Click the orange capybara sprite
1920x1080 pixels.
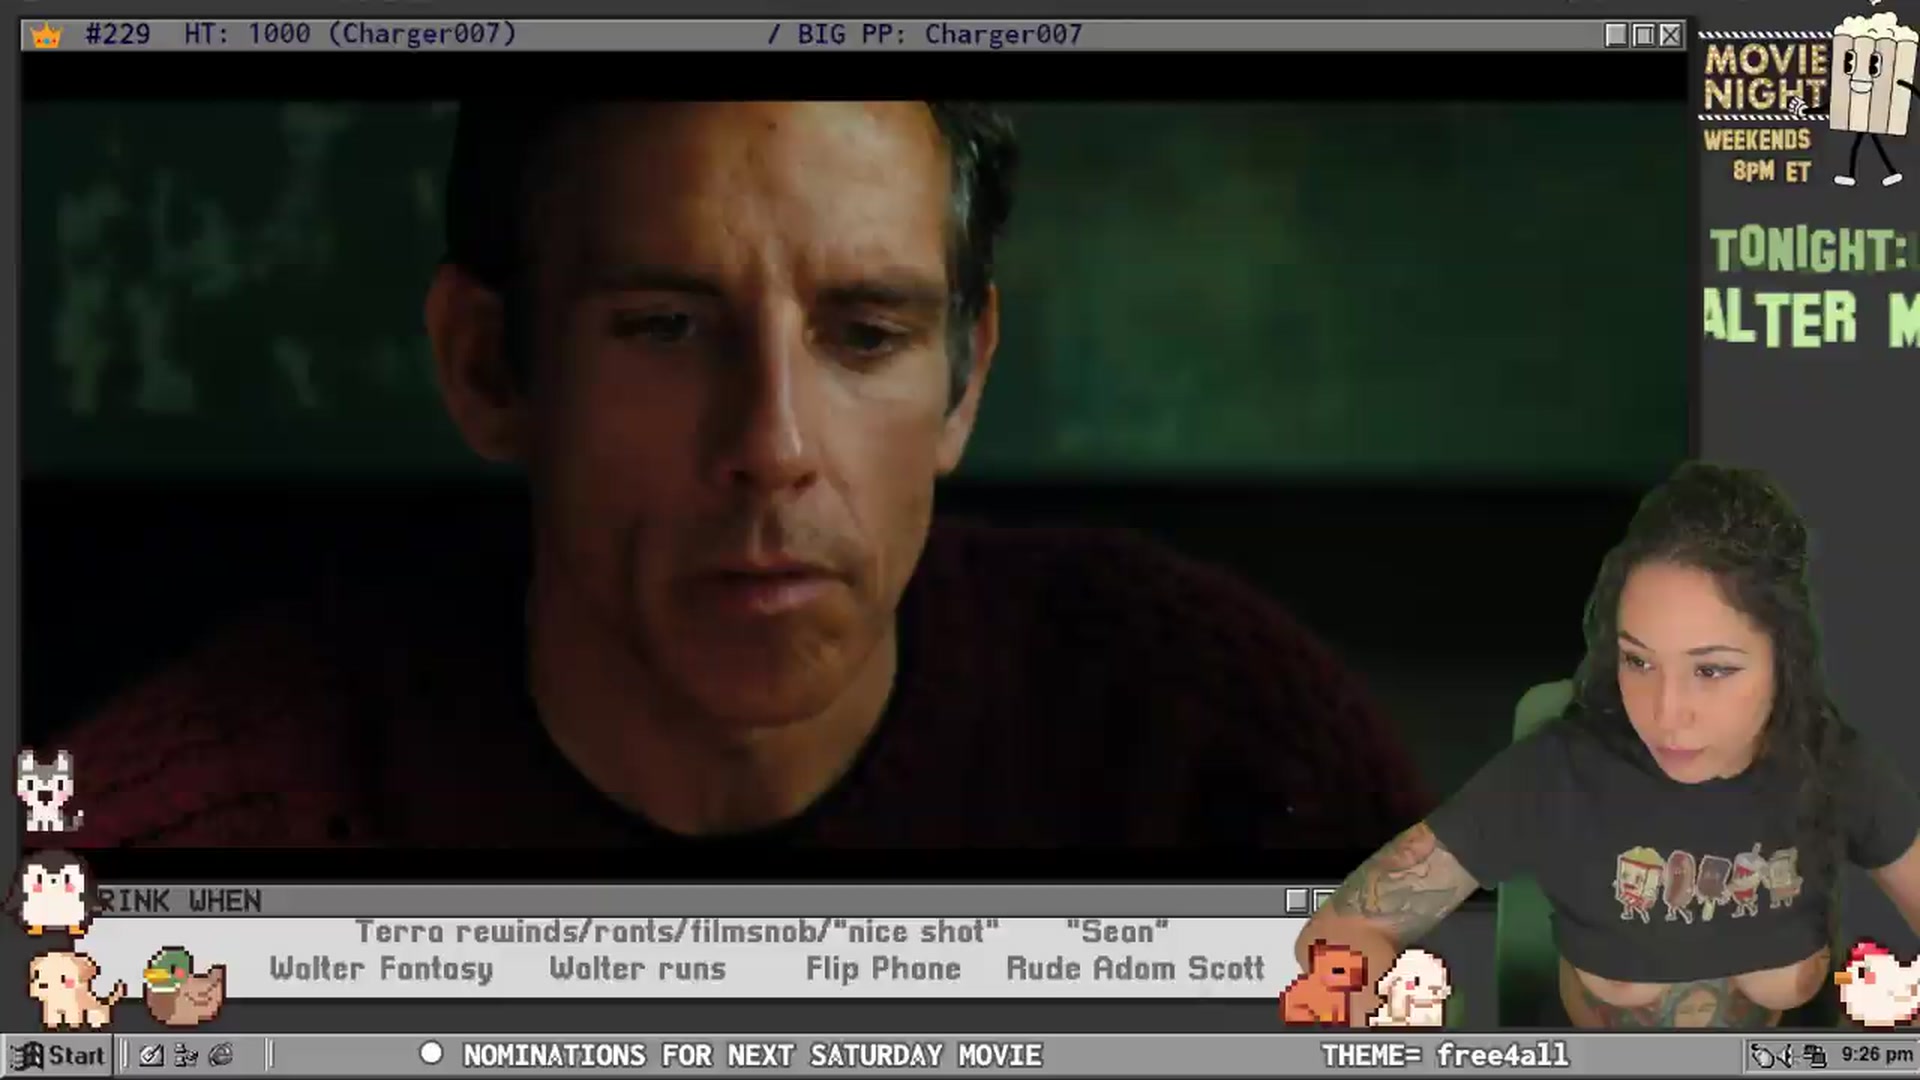tap(1326, 983)
